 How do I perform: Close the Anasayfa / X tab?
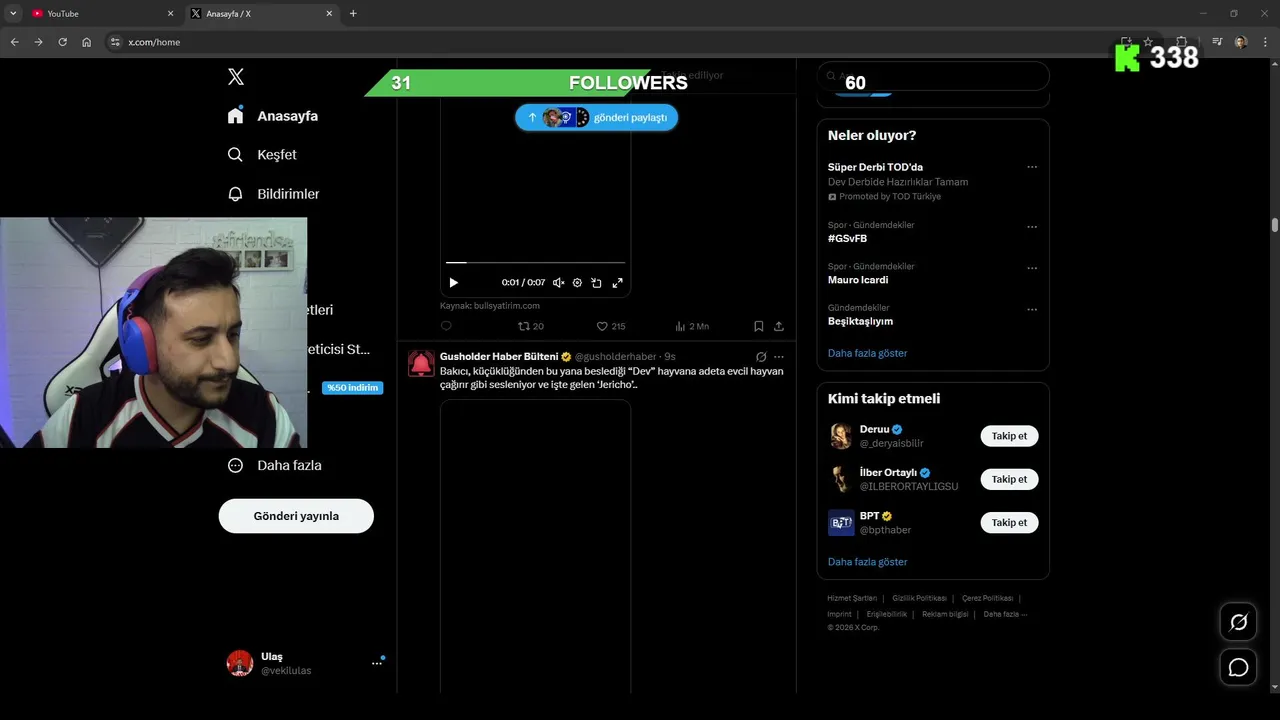coord(329,14)
